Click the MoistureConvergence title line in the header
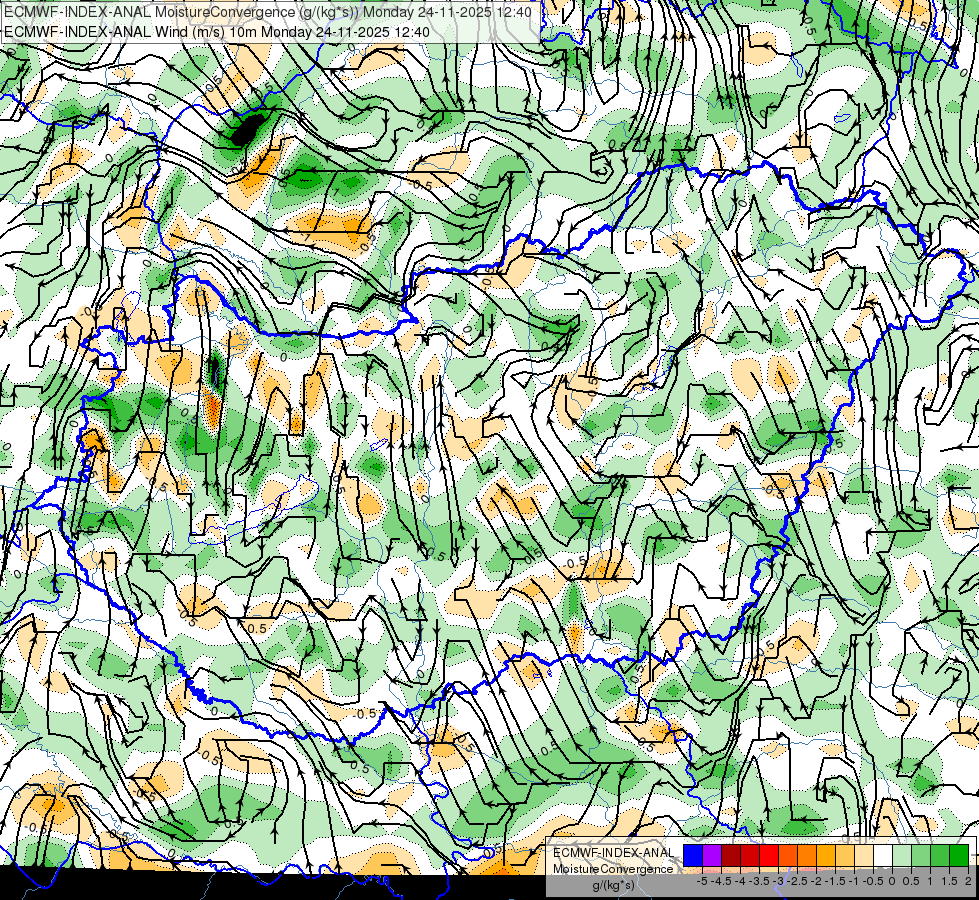Viewport: 979px width, 900px height. click(268, 12)
